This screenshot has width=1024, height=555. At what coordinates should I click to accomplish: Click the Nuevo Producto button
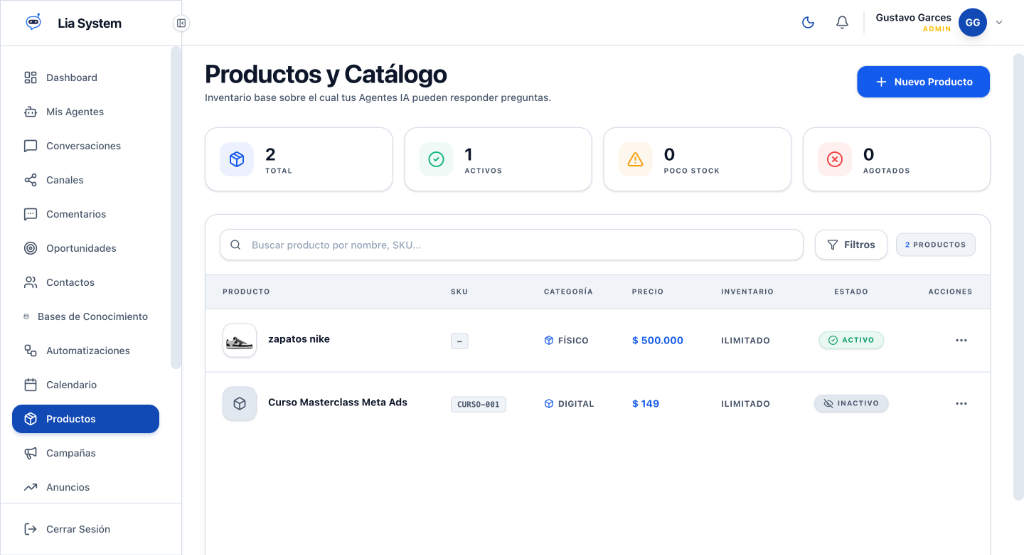(x=923, y=82)
